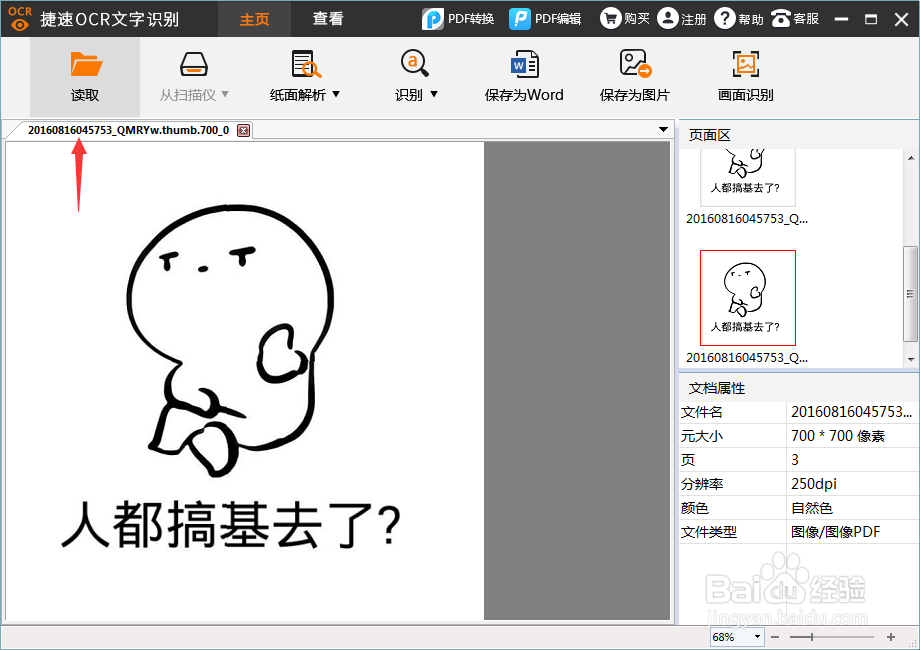Expand the 从扫描仪 dropdown arrow
Viewport: 920px width, 650px height.
coord(225,94)
